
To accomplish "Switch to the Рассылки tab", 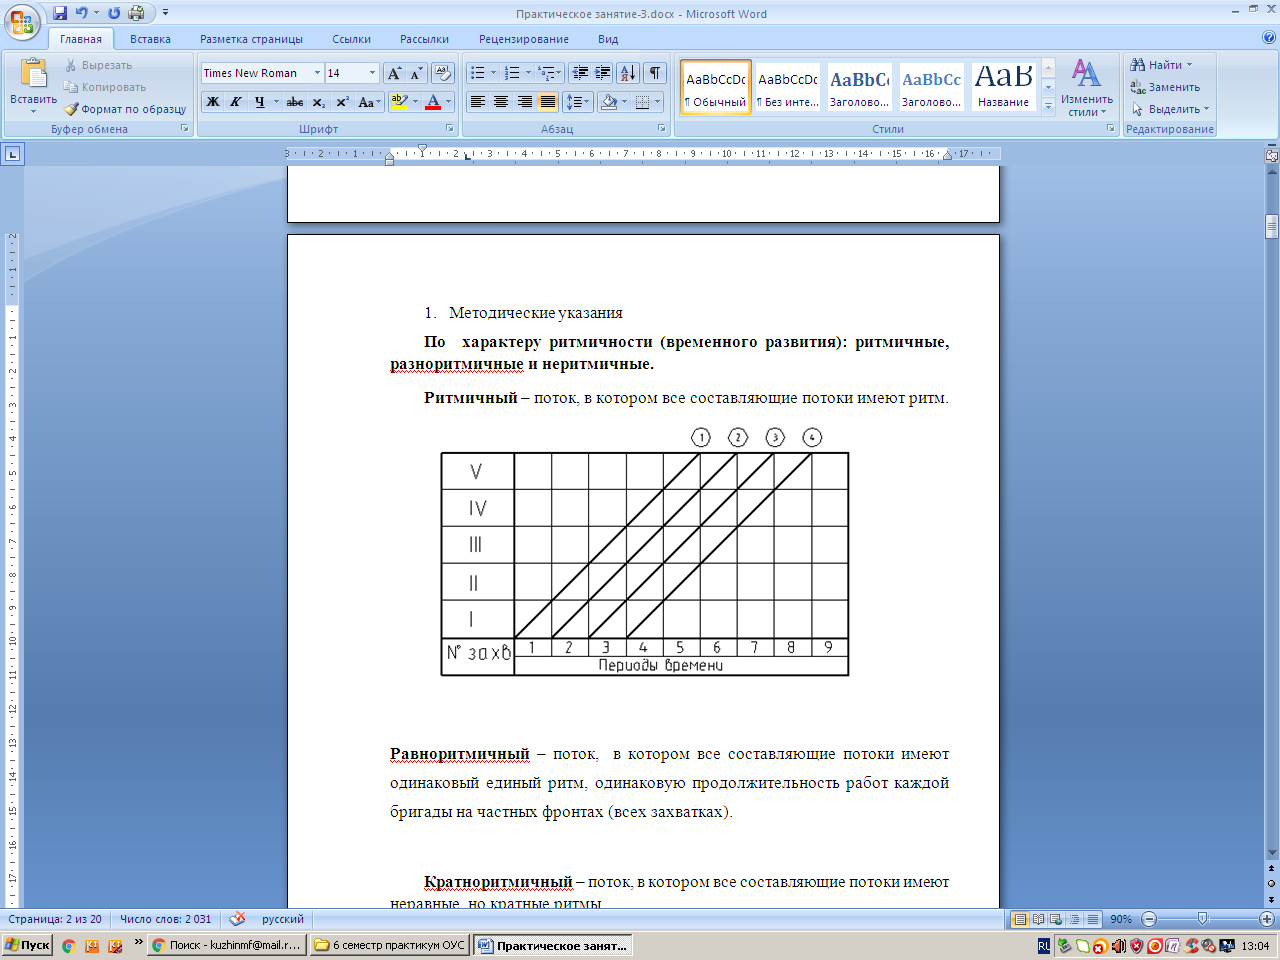I will coord(424,39).
